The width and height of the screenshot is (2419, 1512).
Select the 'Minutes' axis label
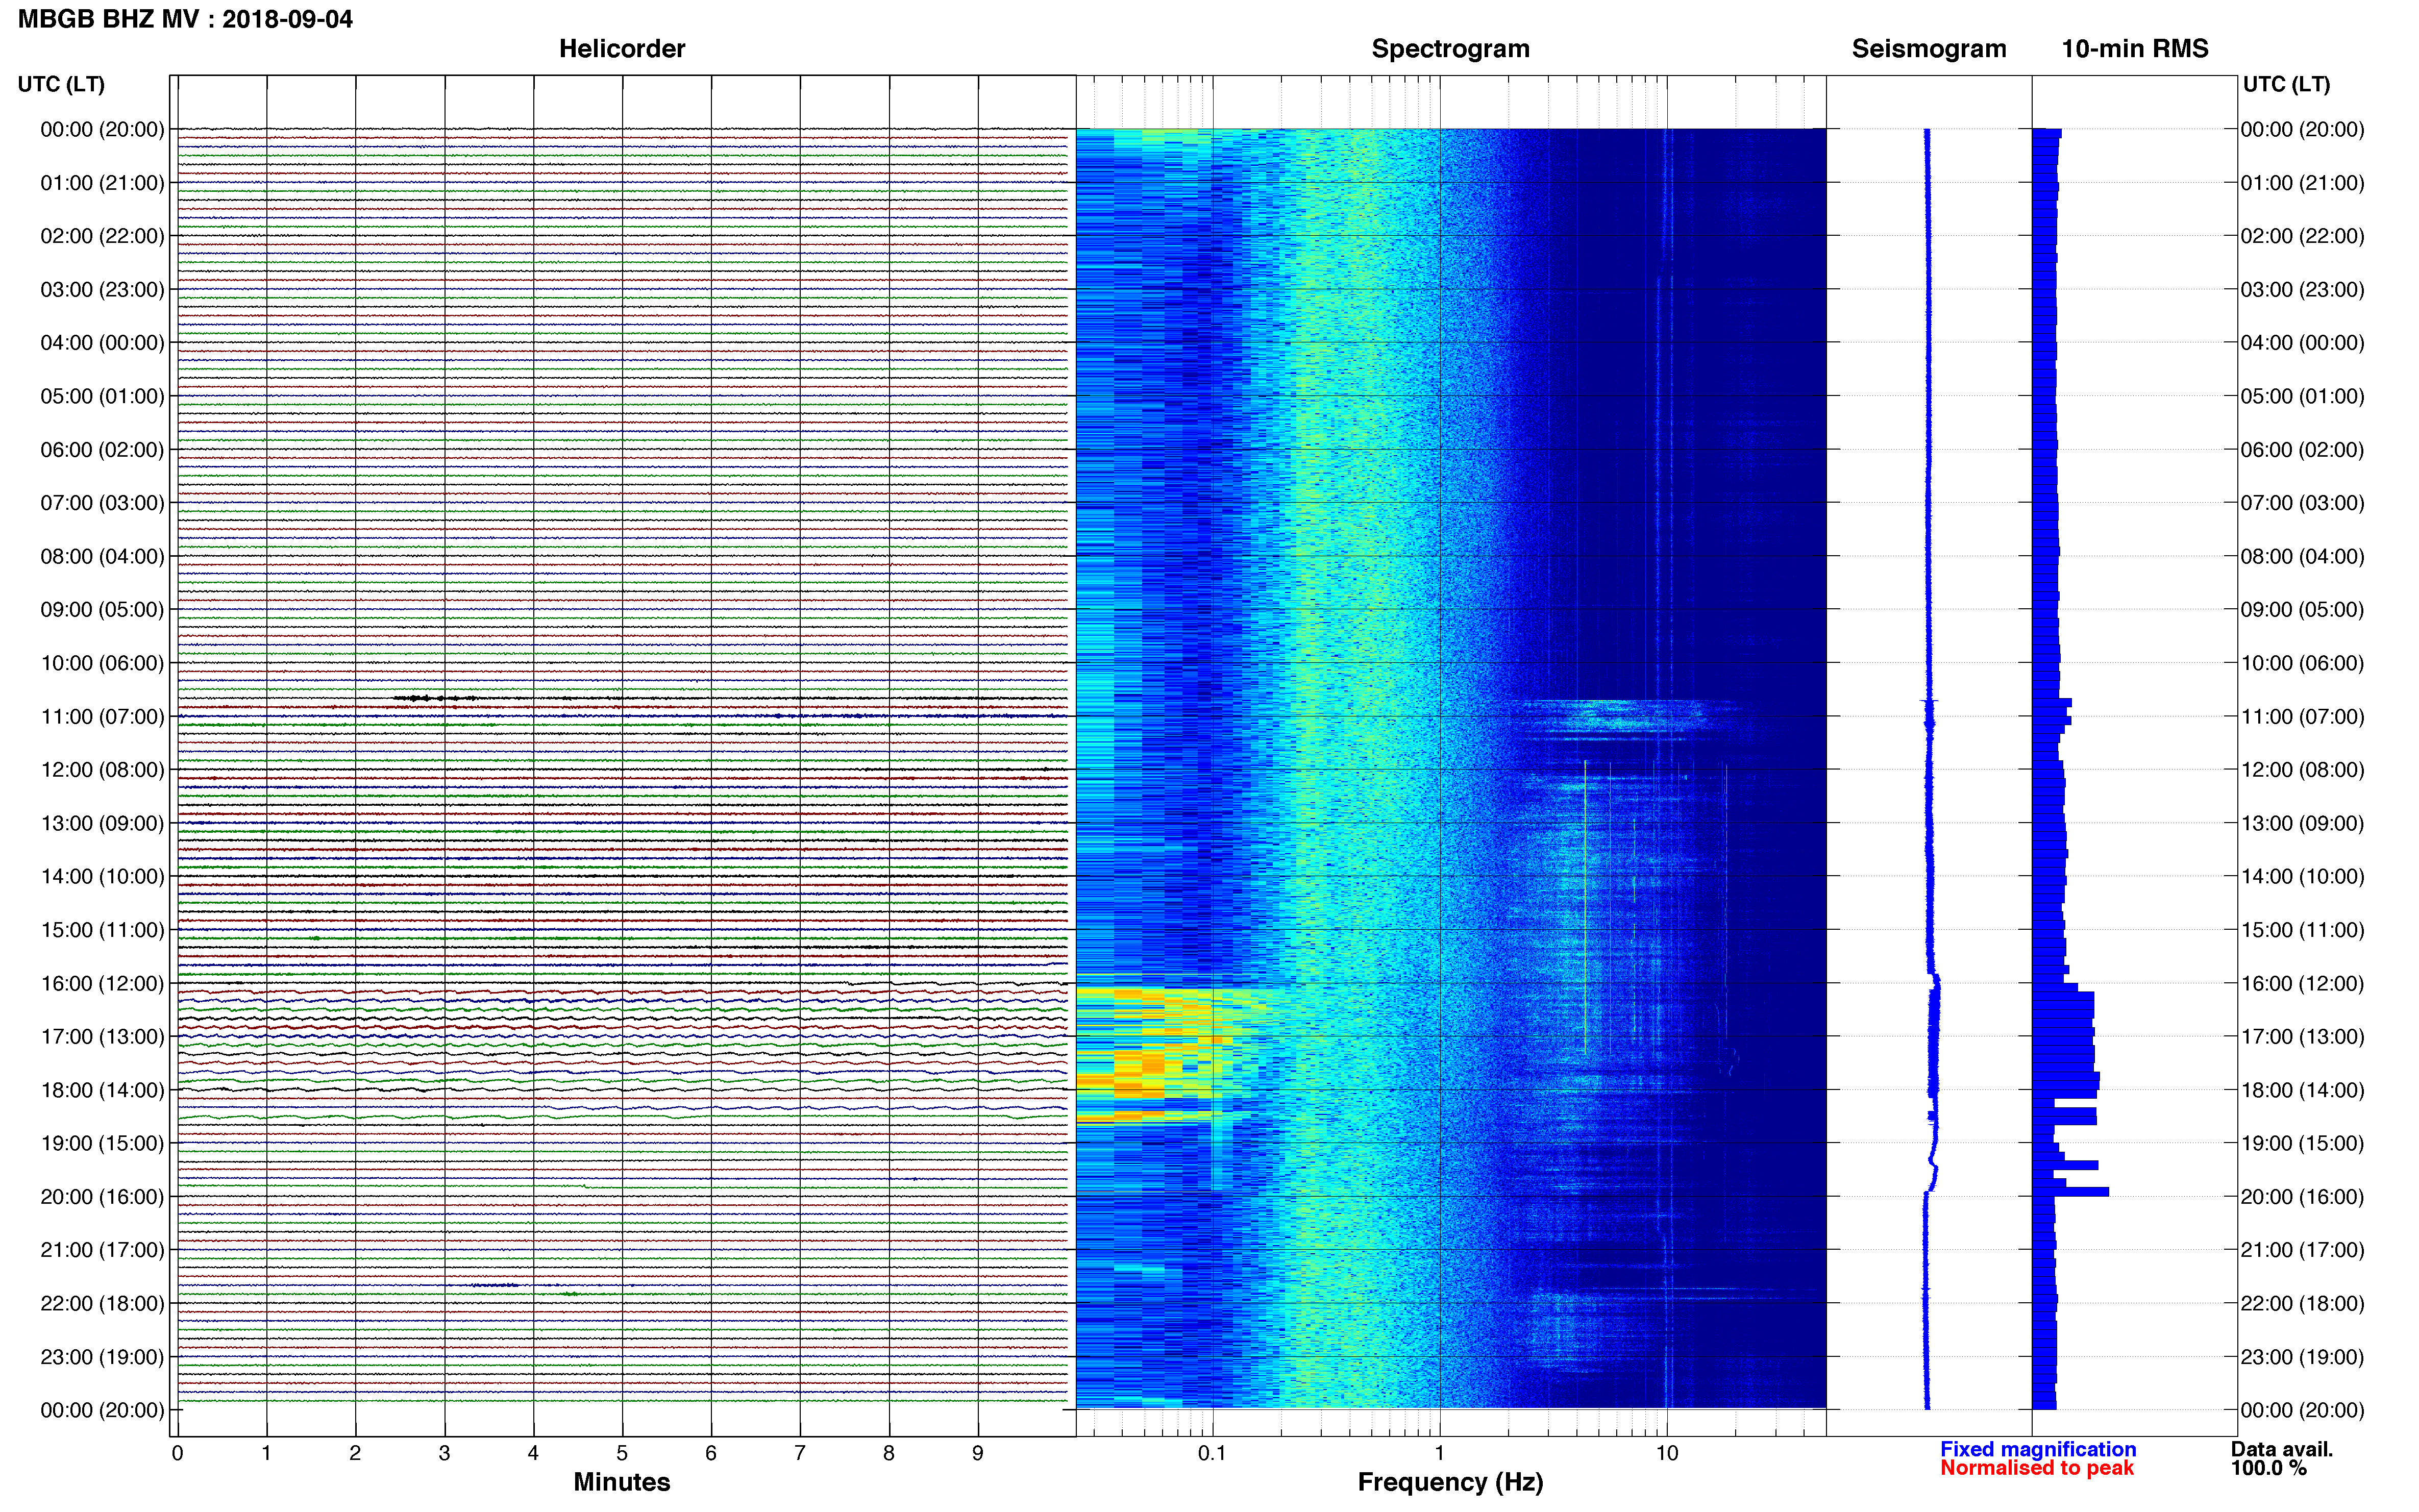tap(621, 1482)
